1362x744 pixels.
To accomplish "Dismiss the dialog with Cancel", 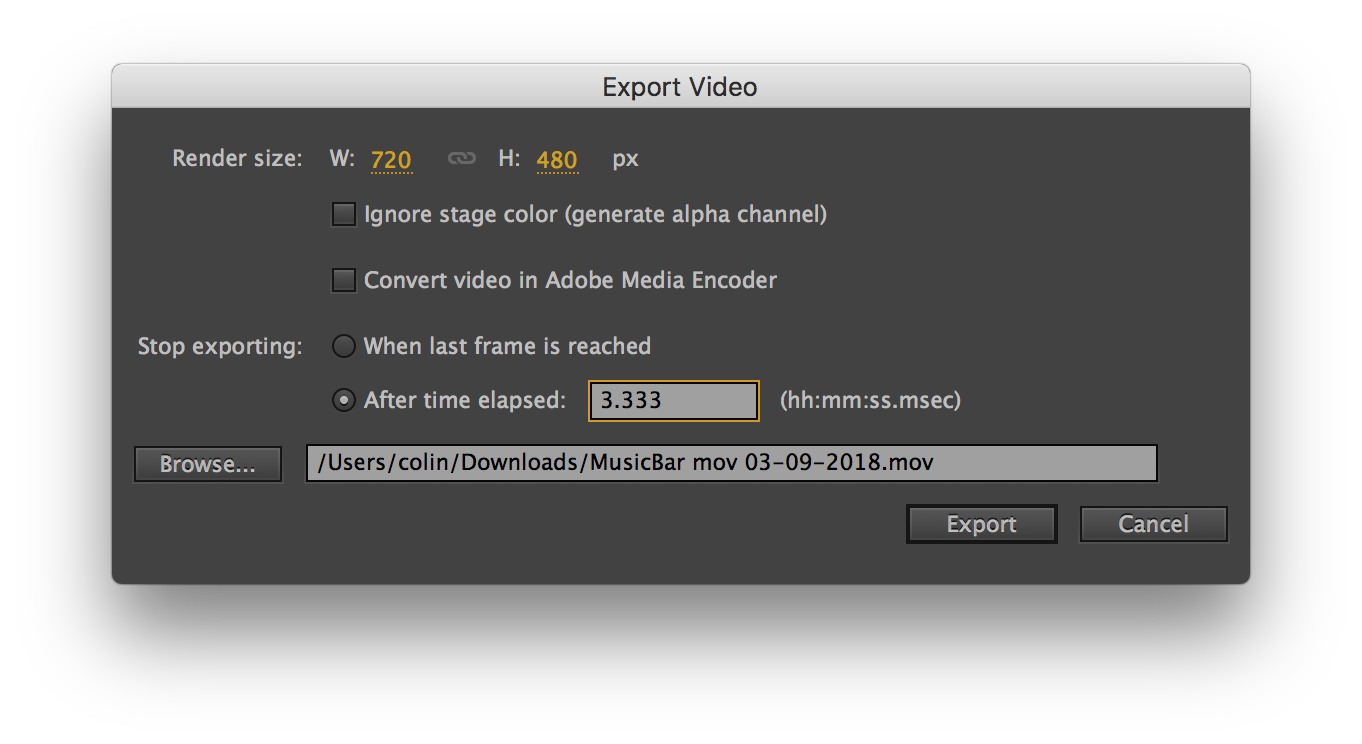I will pyautogui.click(x=1154, y=524).
